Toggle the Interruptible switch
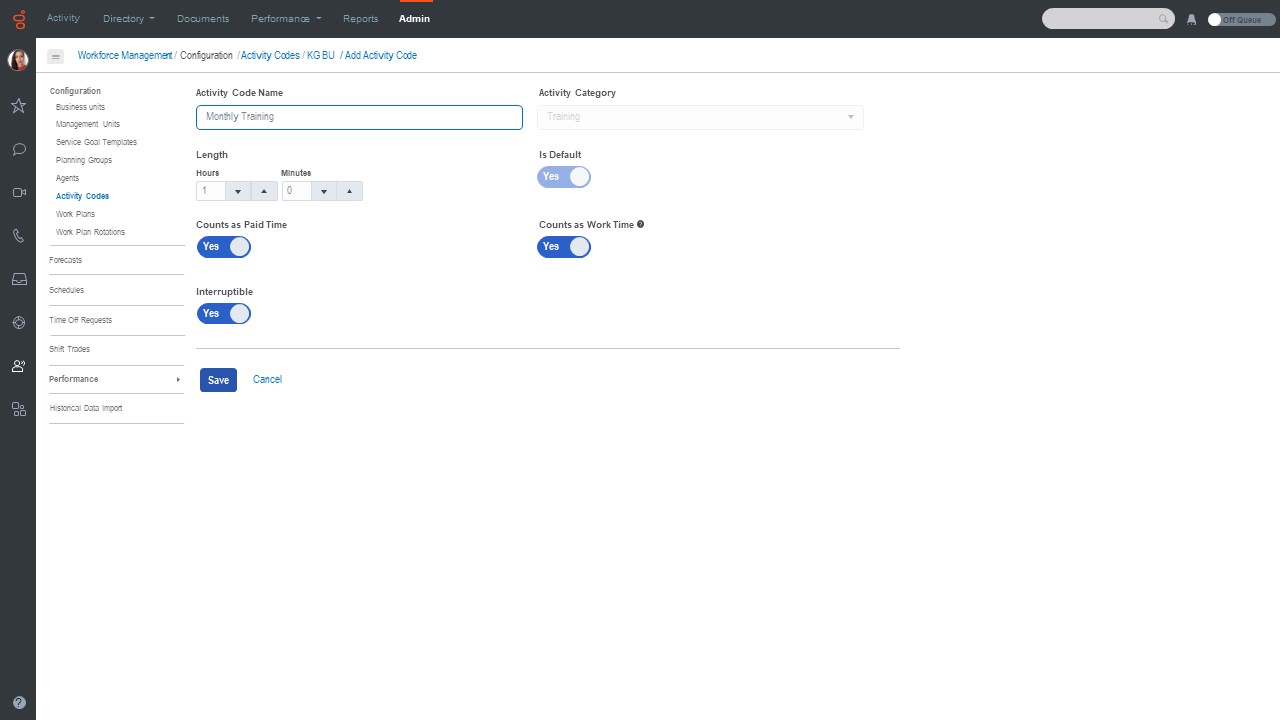This screenshot has width=1280, height=720. (223, 314)
